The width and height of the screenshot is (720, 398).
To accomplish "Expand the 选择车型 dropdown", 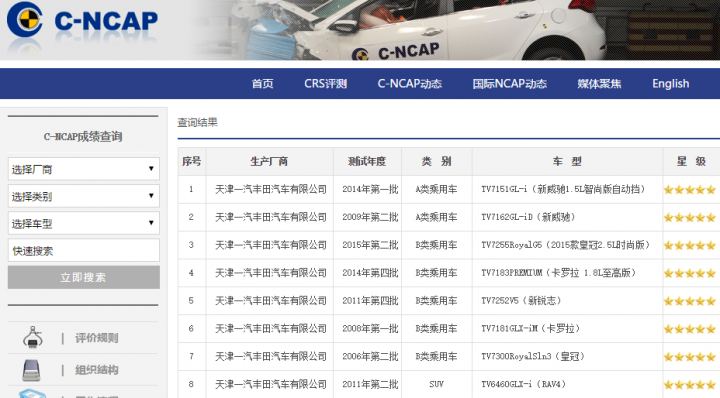I will [84, 223].
